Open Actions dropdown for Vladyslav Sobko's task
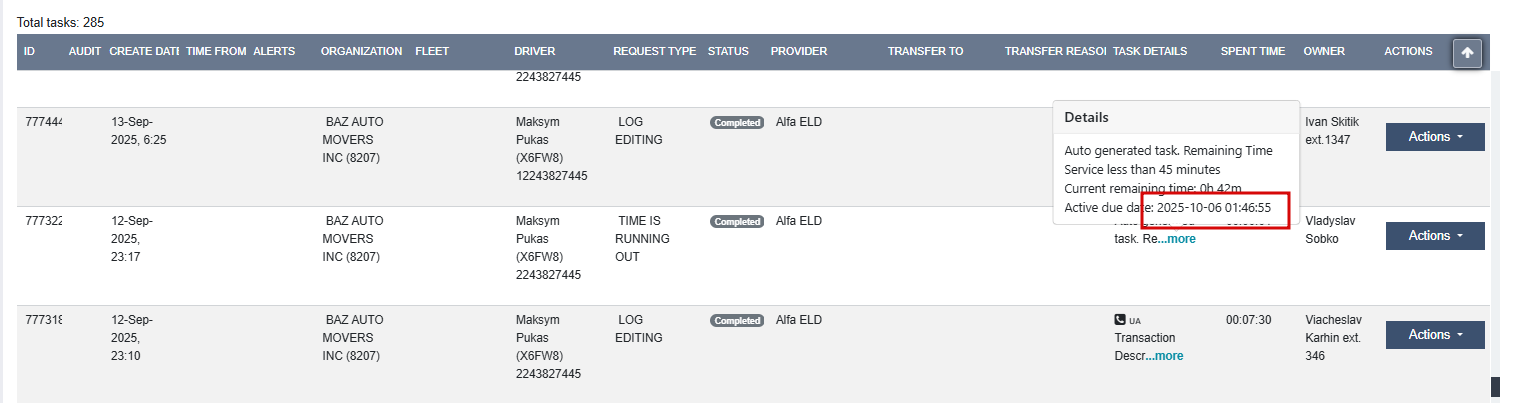This screenshot has height=403, width=1522. pos(1434,236)
